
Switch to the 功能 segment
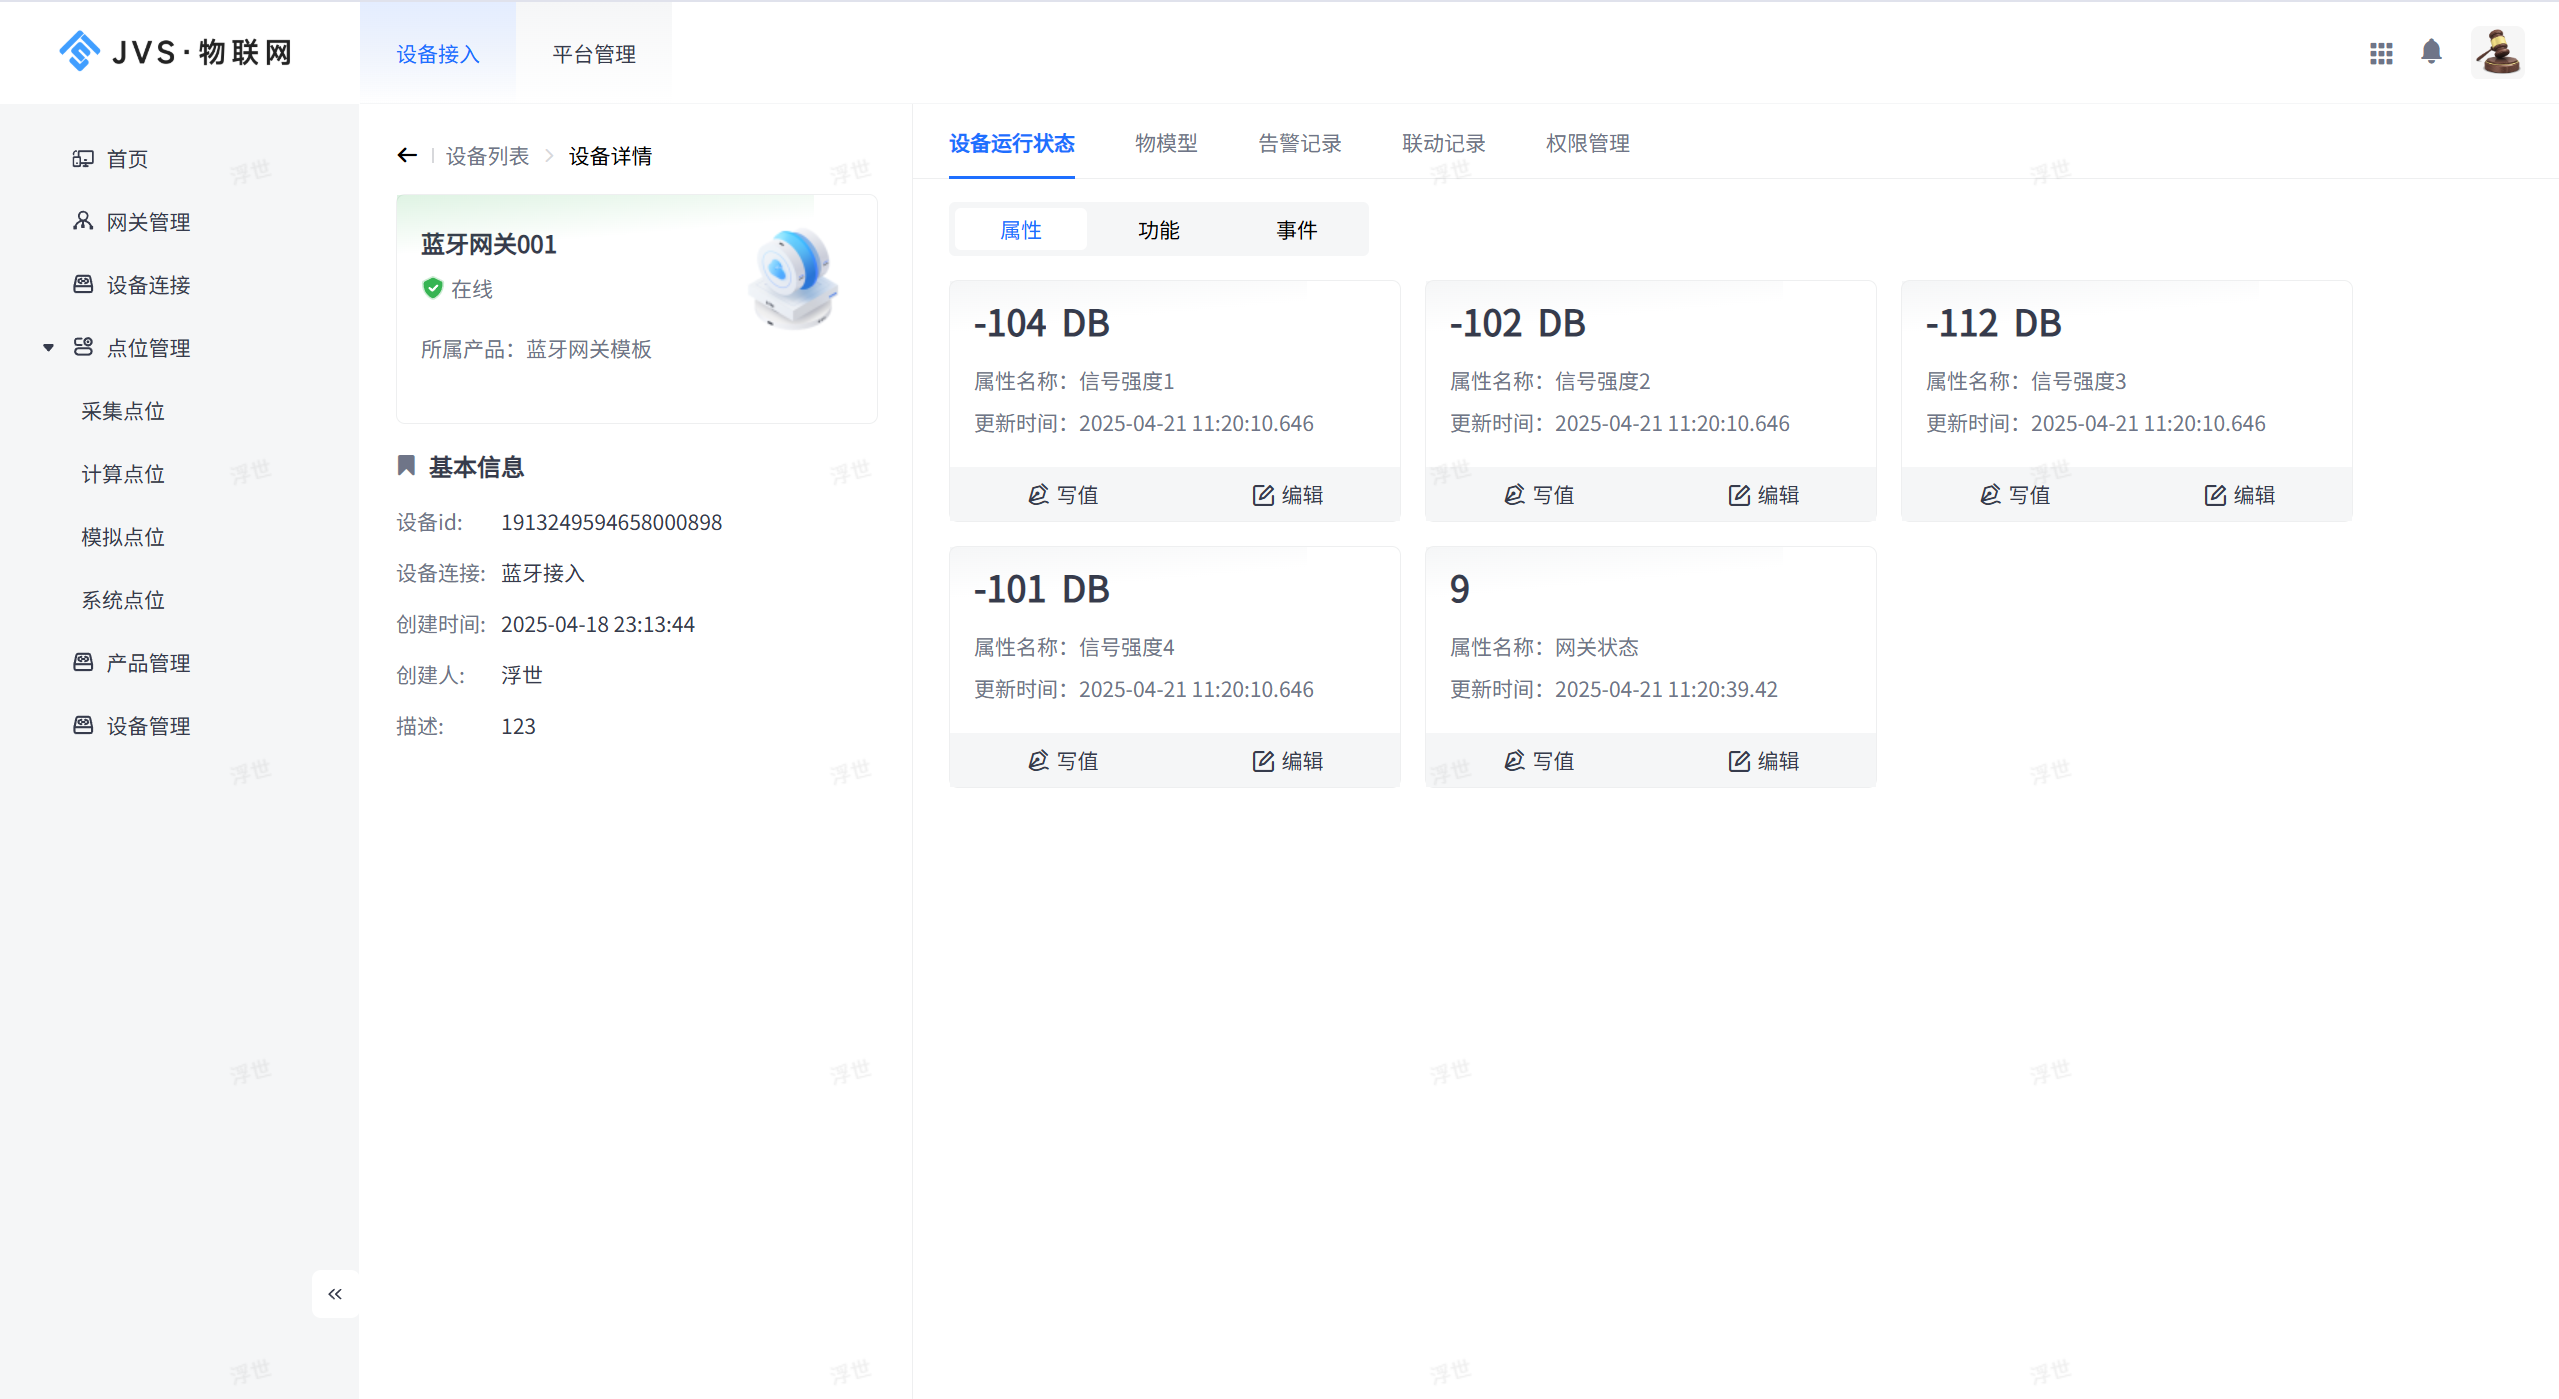1158,230
